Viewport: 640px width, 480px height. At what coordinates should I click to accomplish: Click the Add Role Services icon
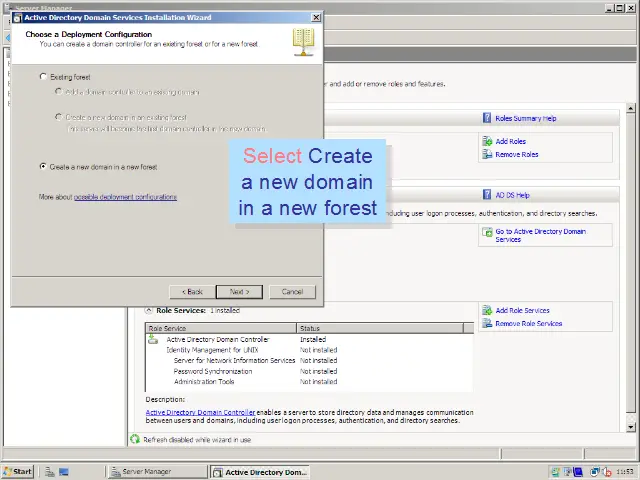tap(487, 310)
